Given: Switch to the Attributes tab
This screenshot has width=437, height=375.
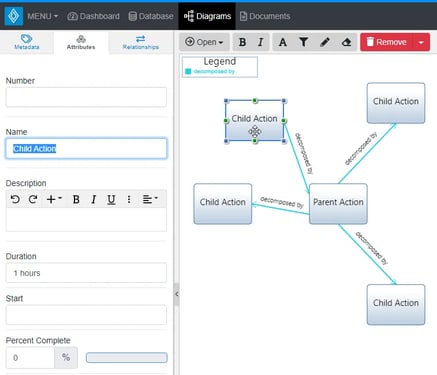Looking at the screenshot, I should pos(81,42).
